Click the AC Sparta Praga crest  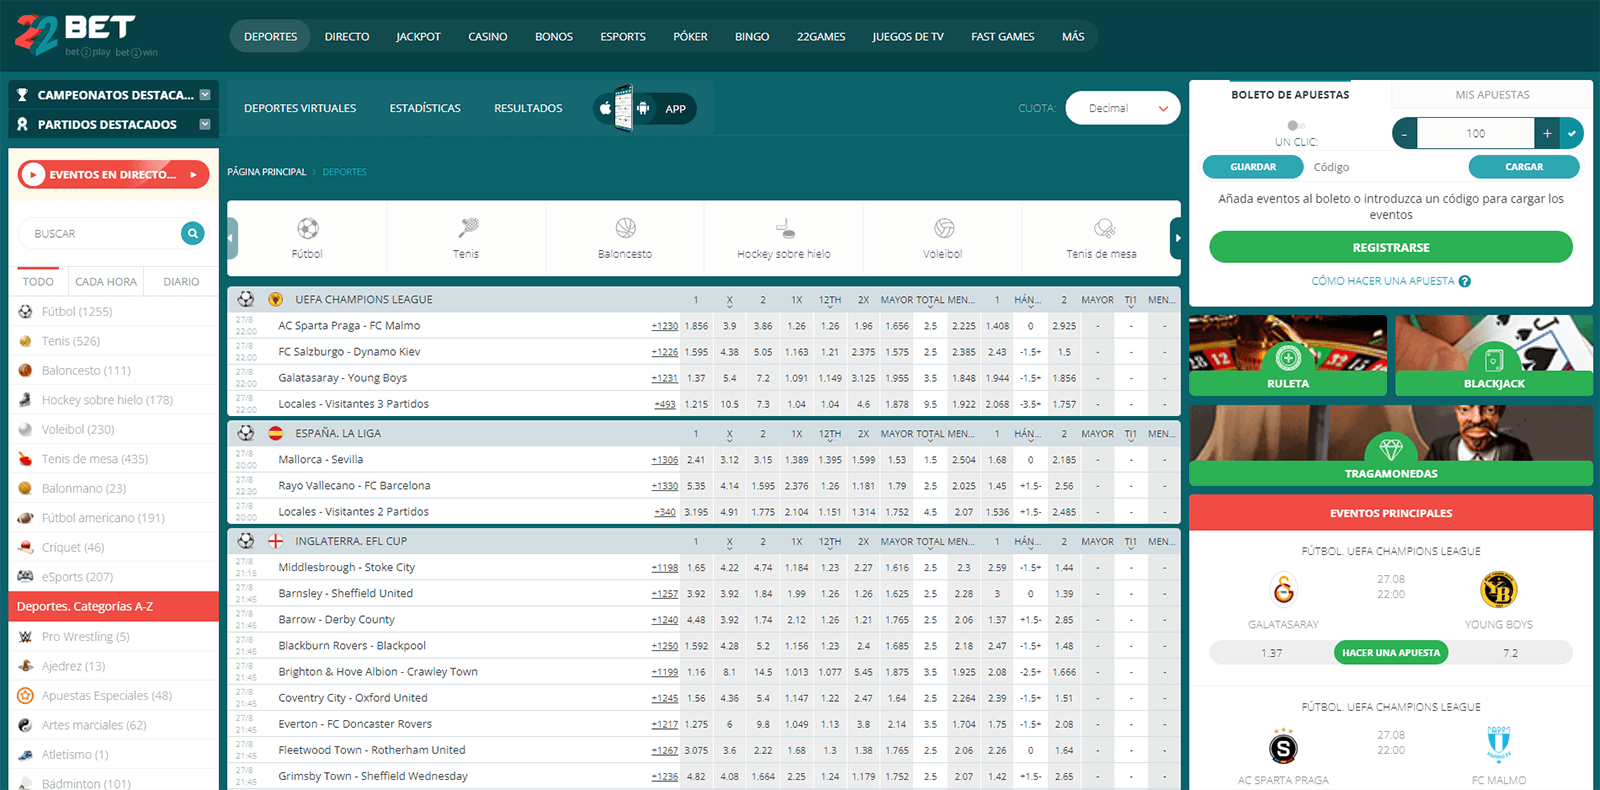pos(1283,747)
